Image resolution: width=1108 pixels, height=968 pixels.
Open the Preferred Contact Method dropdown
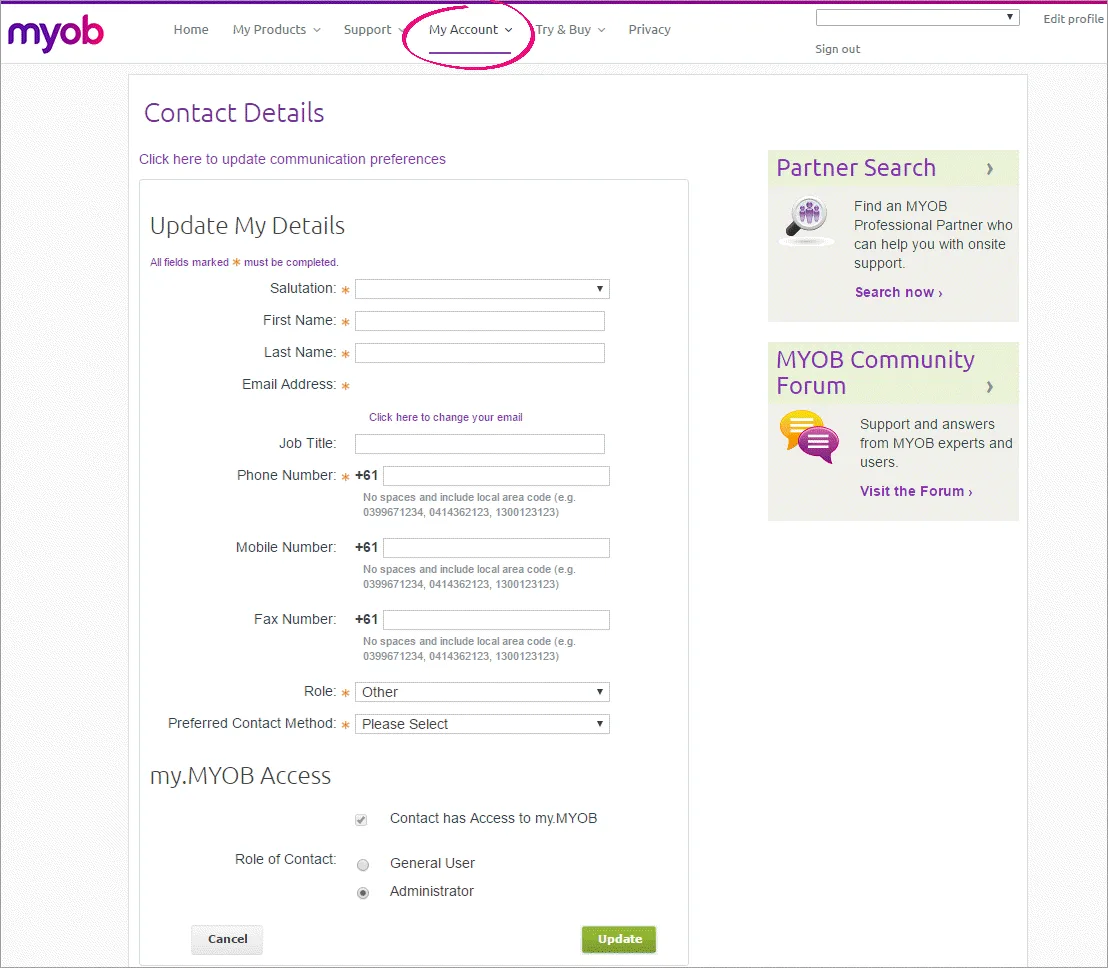coord(482,723)
